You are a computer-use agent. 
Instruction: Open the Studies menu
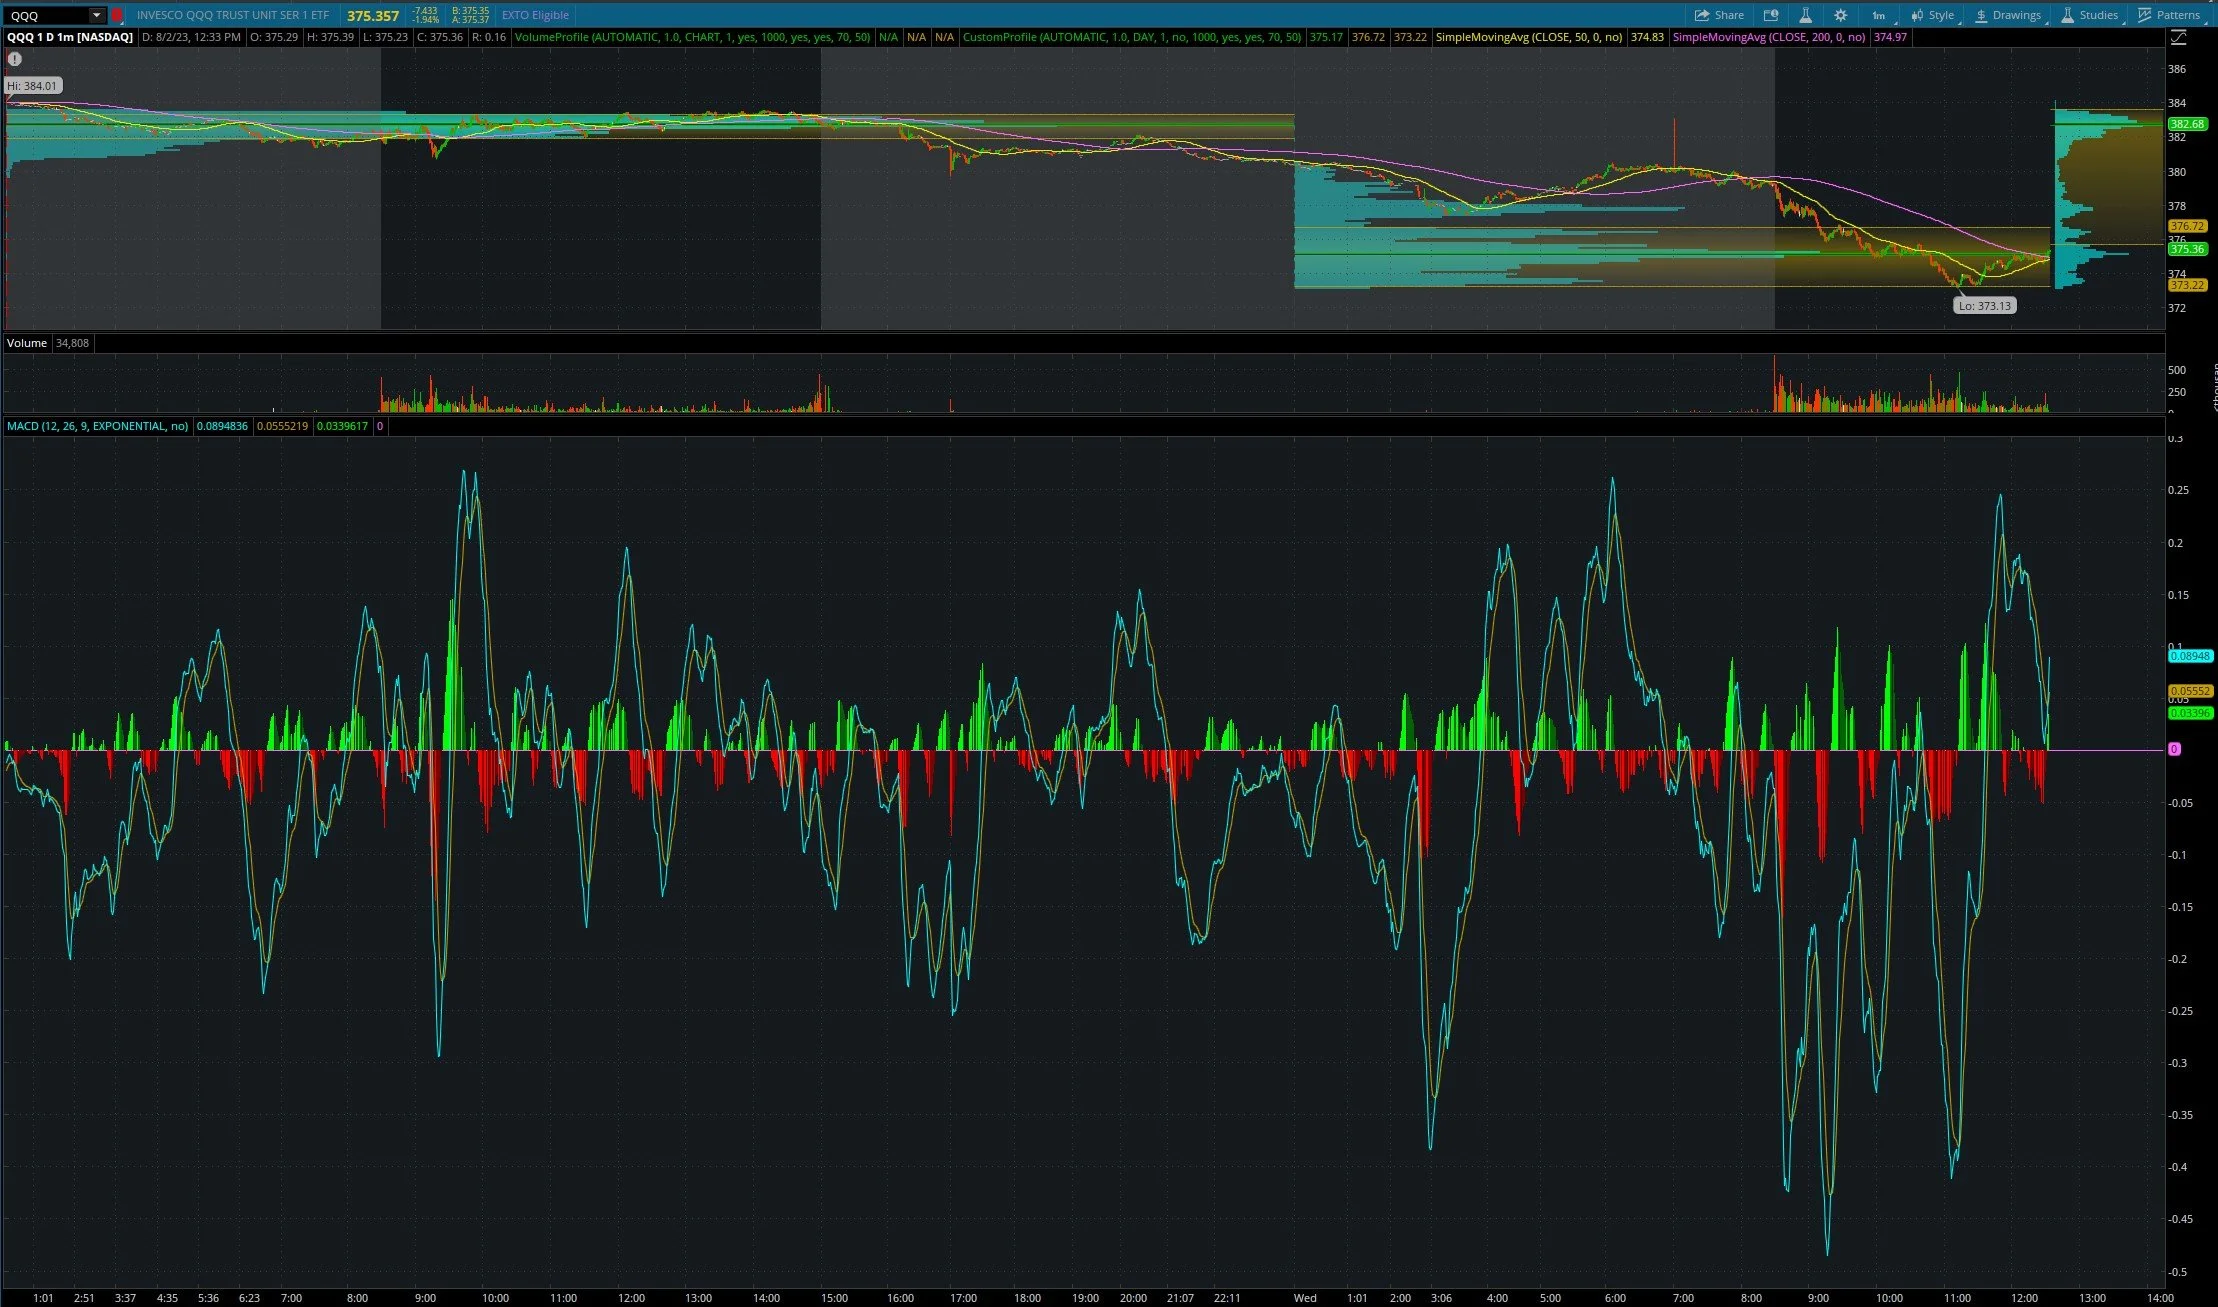tap(2101, 15)
